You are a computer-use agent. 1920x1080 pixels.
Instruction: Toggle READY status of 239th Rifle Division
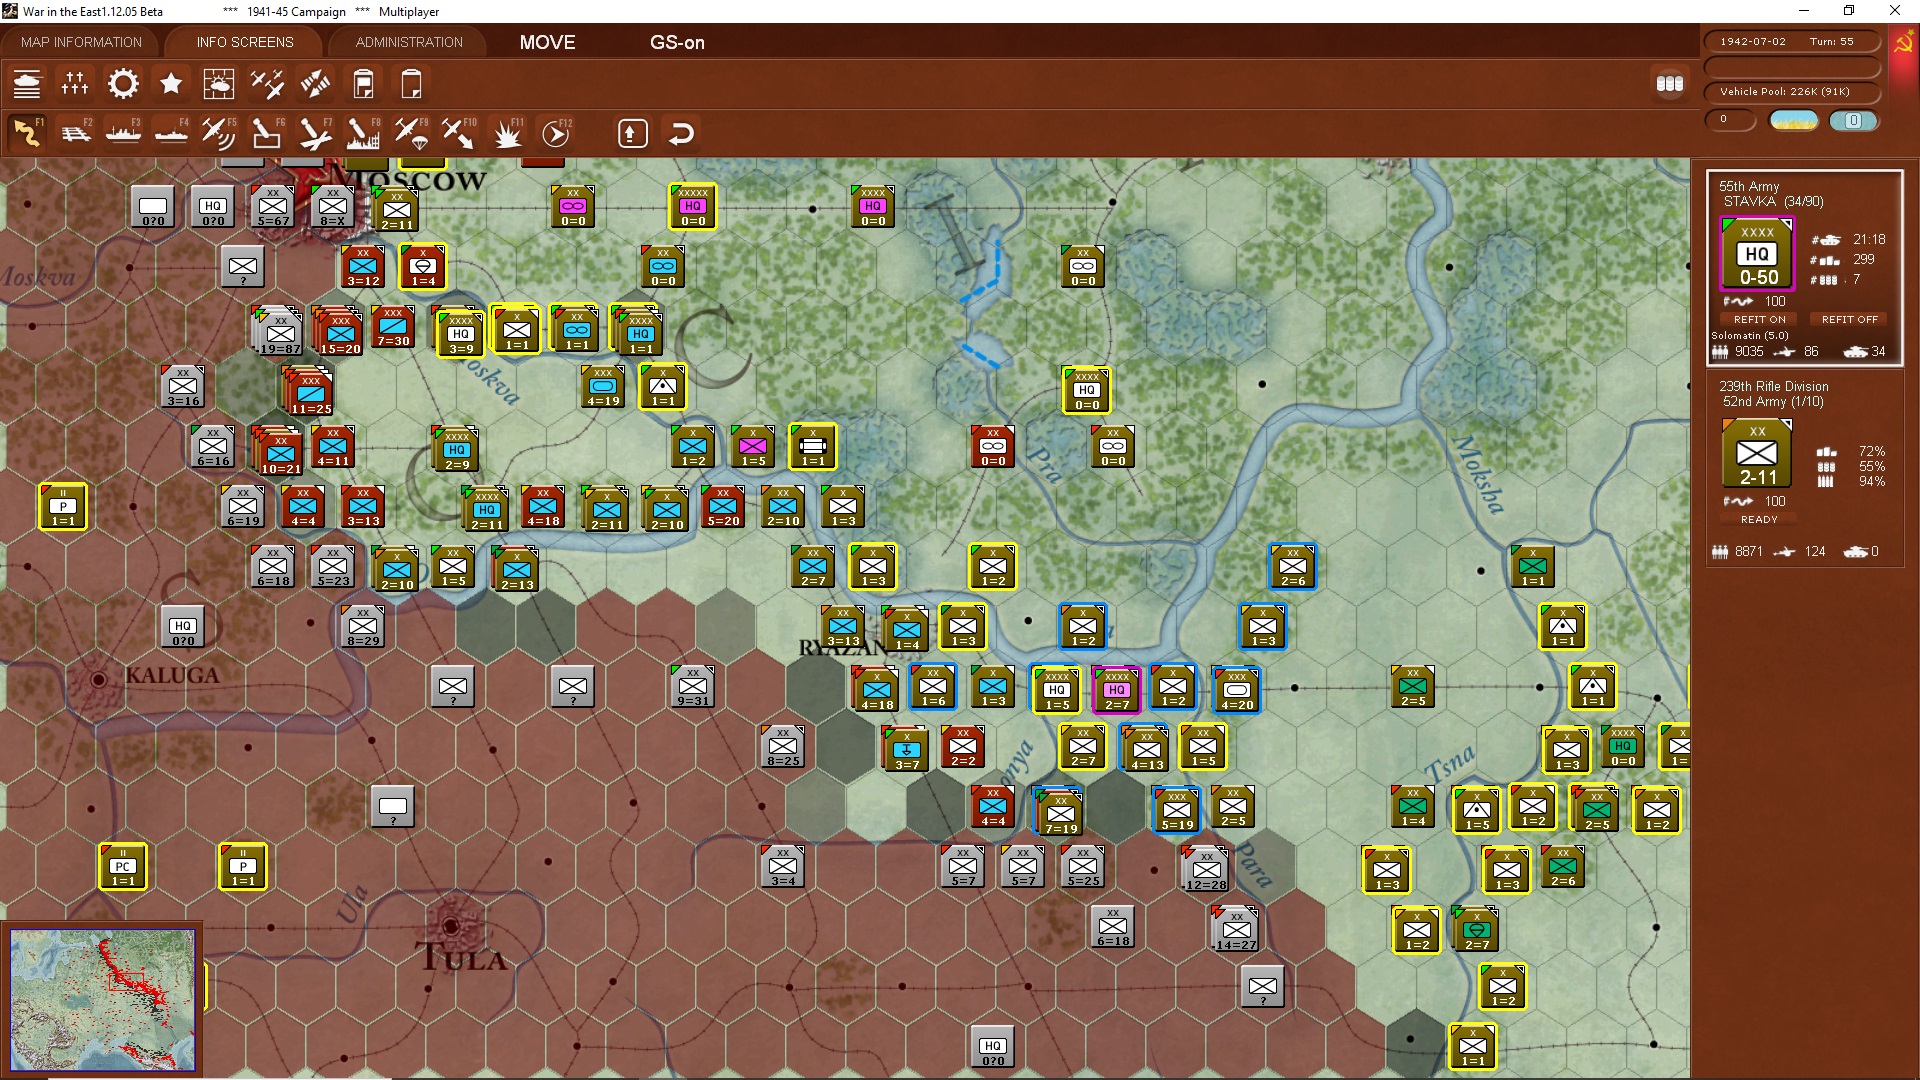click(x=1759, y=519)
